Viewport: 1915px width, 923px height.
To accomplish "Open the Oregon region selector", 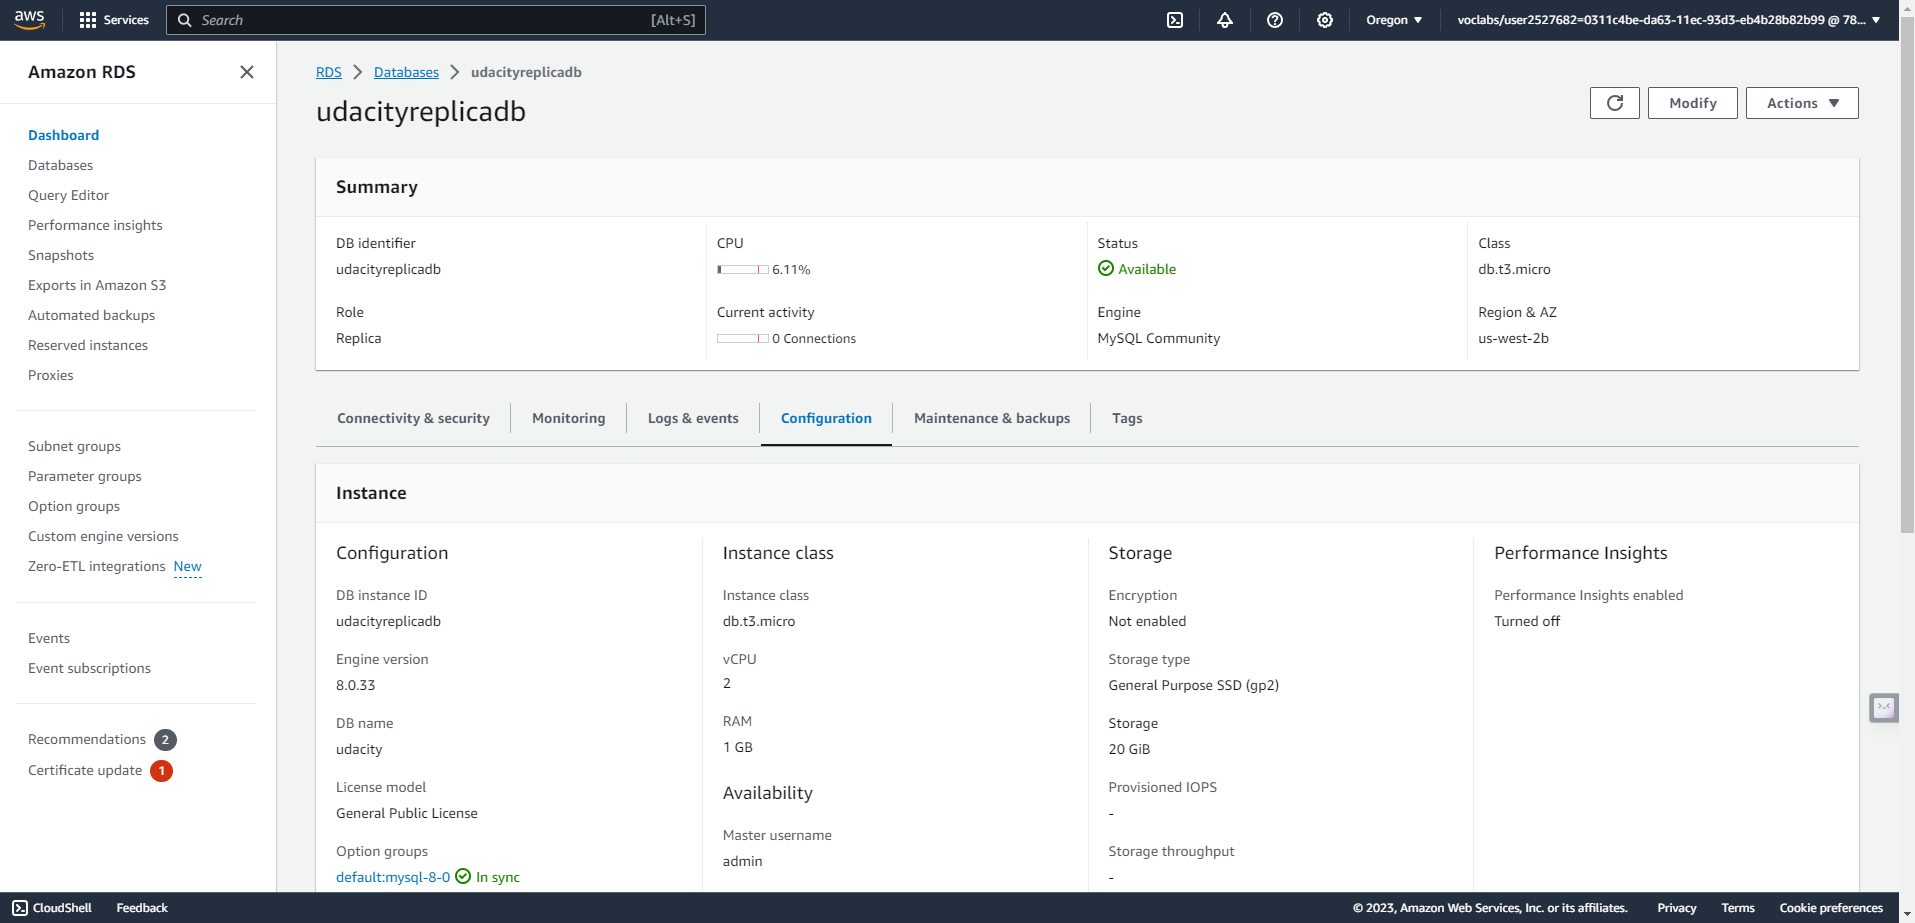I will tap(1393, 20).
